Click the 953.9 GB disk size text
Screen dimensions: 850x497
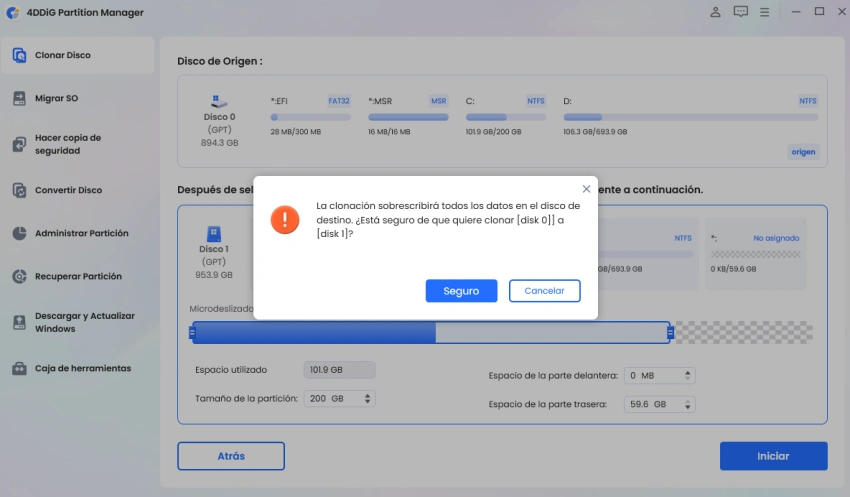[x=214, y=275]
